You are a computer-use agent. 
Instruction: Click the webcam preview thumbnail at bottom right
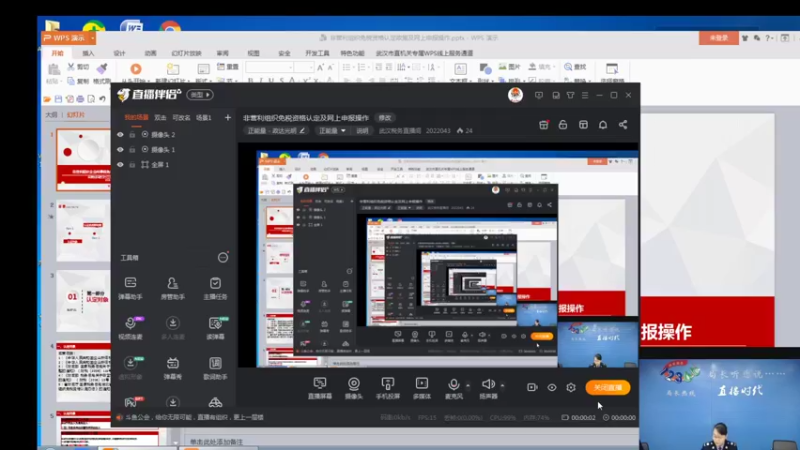(x=719, y=405)
